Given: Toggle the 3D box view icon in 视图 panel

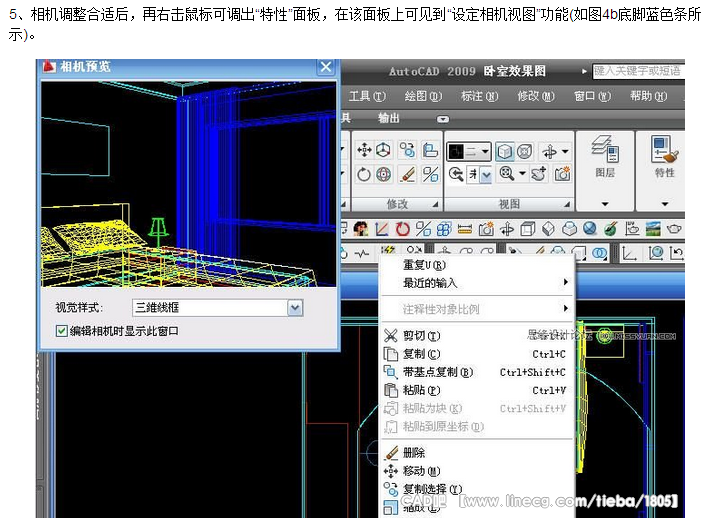Looking at the screenshot, I should coord(505,151).
